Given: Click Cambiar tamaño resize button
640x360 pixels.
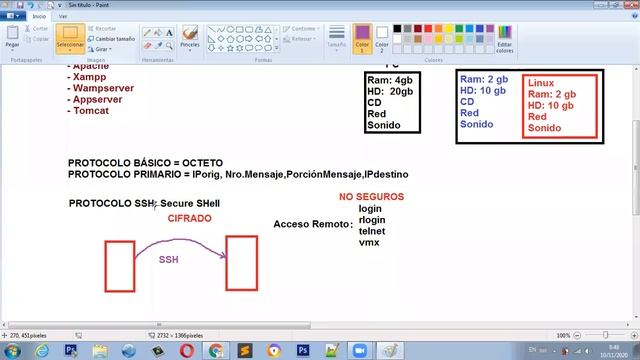Looking at the screenshot, I should coord(111,39).
